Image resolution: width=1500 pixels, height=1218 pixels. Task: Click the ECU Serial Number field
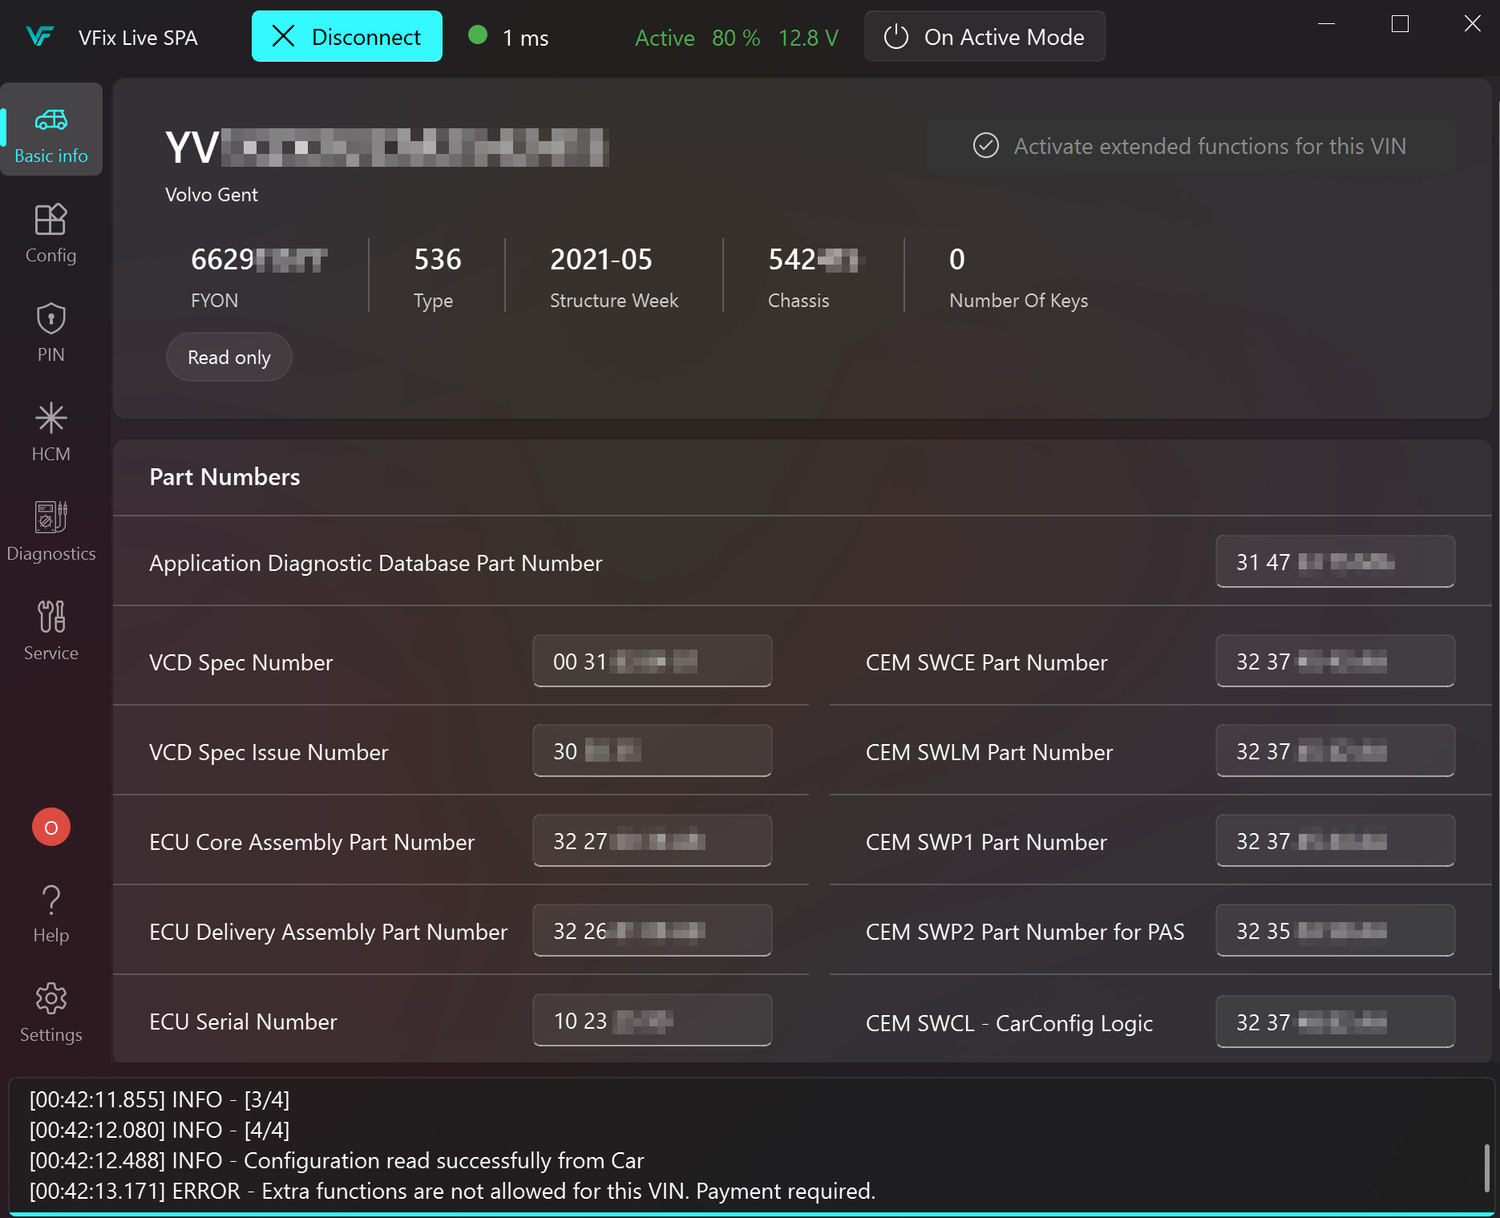(652, 1021)
